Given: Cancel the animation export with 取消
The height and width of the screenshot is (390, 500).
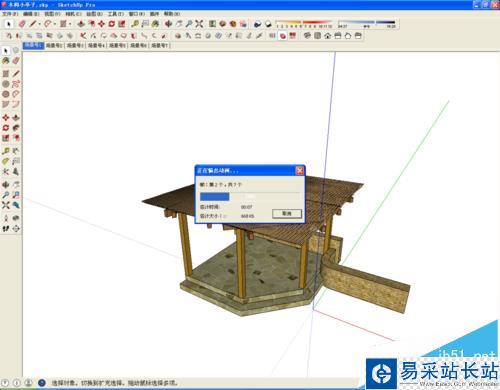Looking at the screenshot, I should 287,213.
